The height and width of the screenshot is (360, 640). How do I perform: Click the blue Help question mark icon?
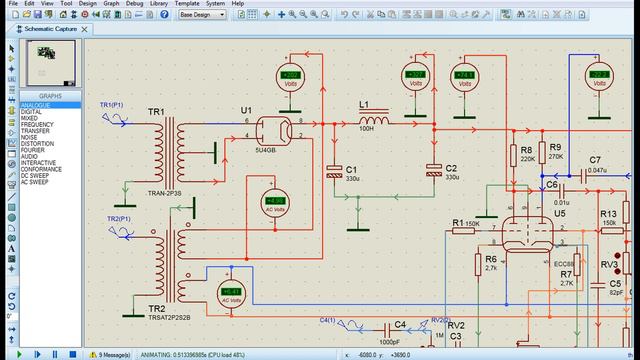pos(164,15)
